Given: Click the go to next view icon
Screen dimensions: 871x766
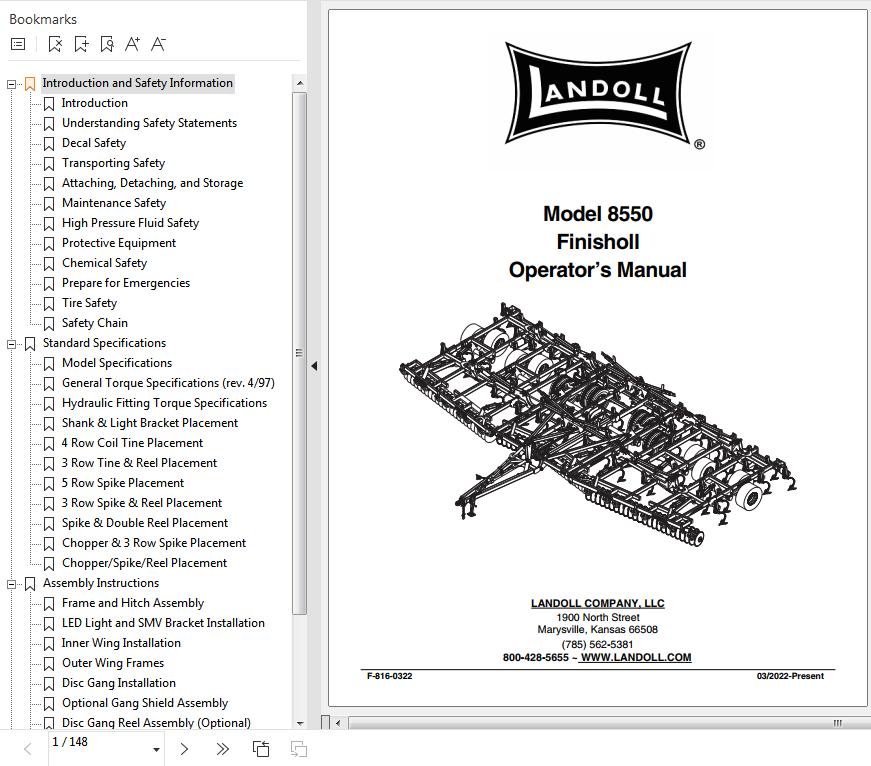Looking at the screenshot, I should pos(299,749).
